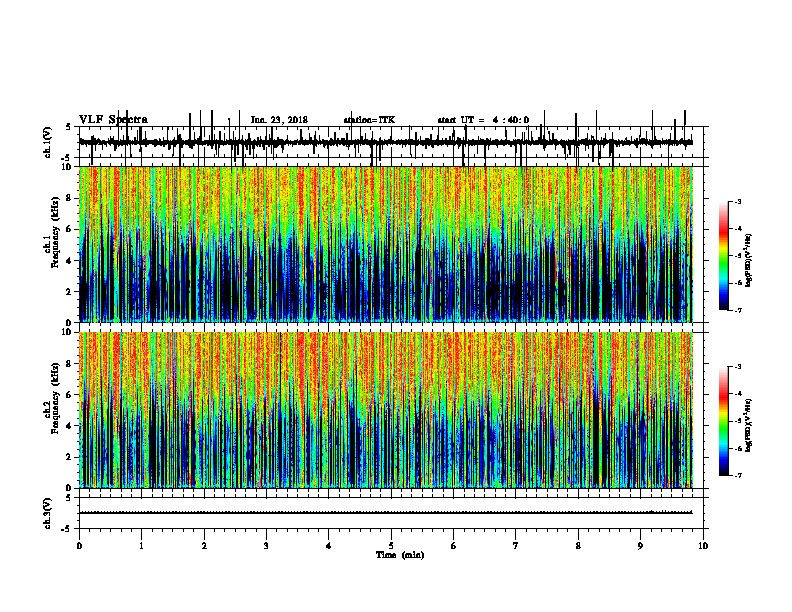Click the "-7" label on ch.2 colorbar
792x612 pixels.
tap(737, 475)
